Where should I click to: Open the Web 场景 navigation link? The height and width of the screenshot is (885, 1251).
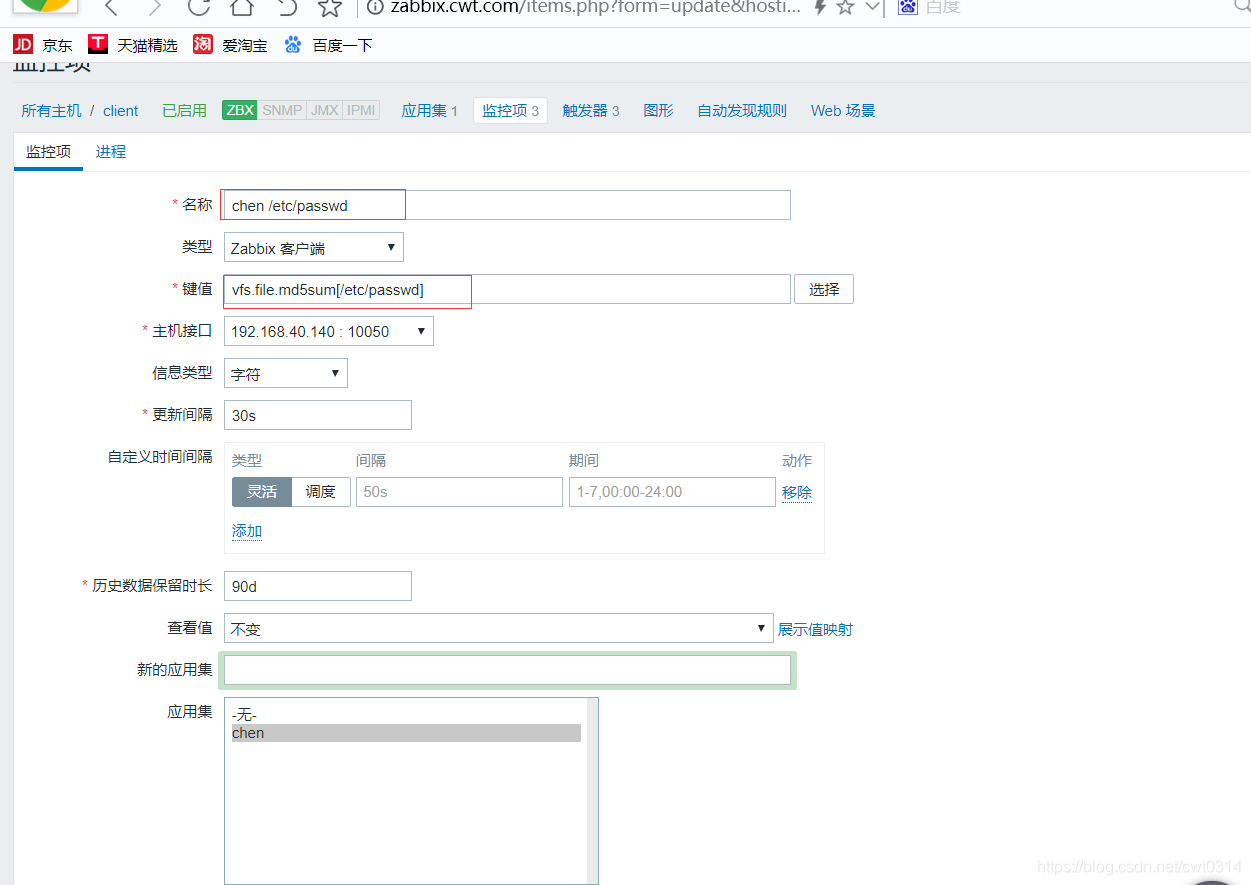(x=843, y=111)
